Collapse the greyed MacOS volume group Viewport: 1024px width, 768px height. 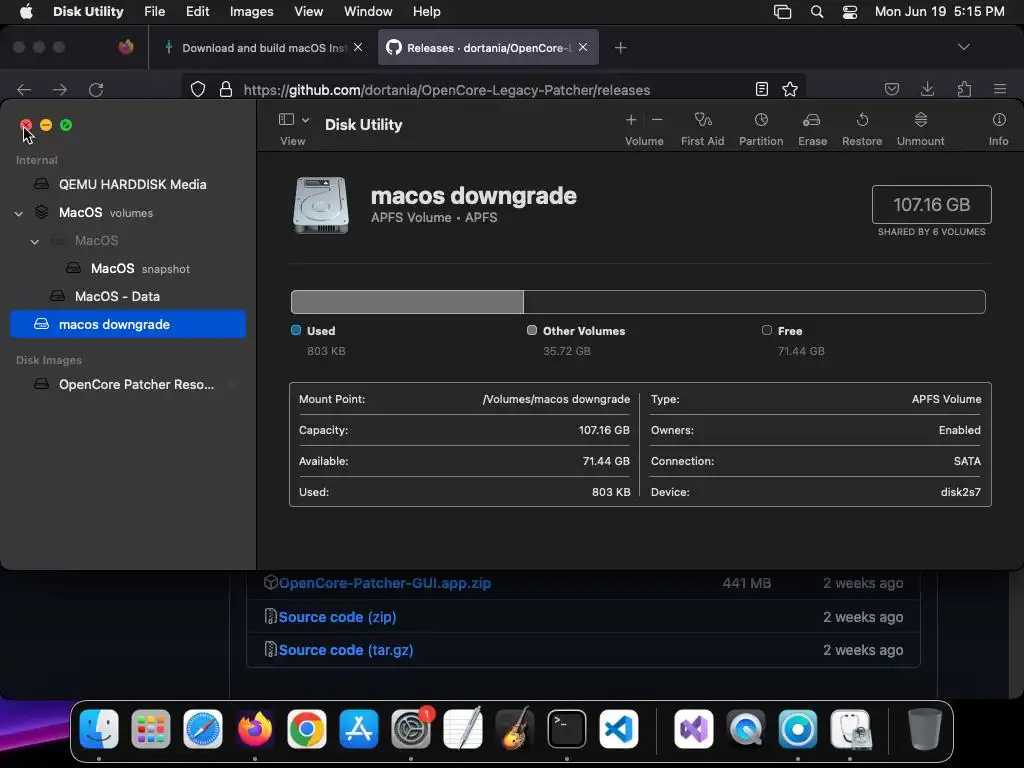coord(35,242)
